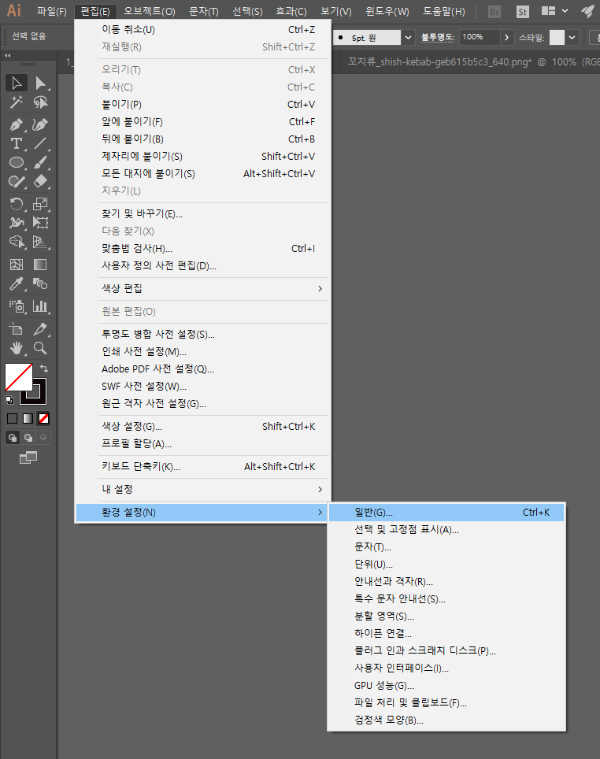Open the 파일(F) menu
The image size is (600, 759).
point(51,12)
